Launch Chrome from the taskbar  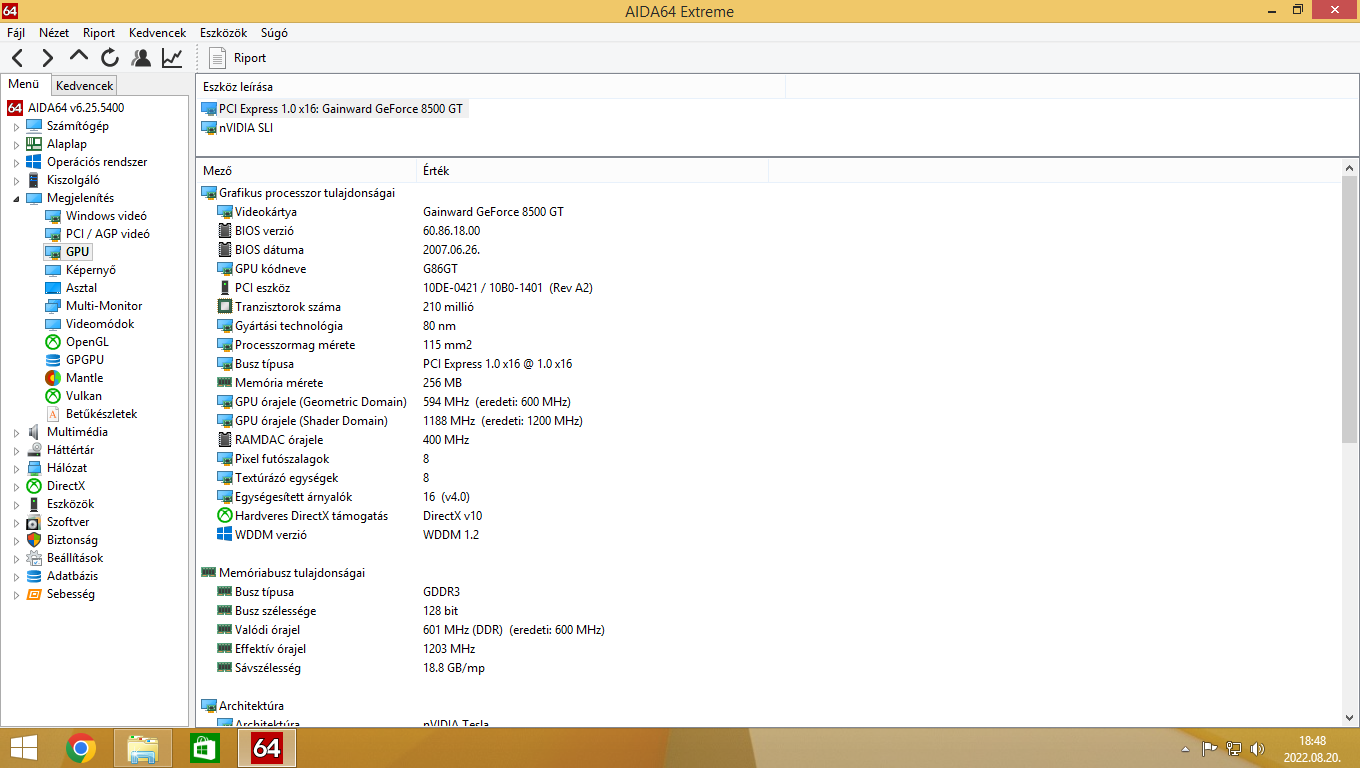(x=81, y=748)
